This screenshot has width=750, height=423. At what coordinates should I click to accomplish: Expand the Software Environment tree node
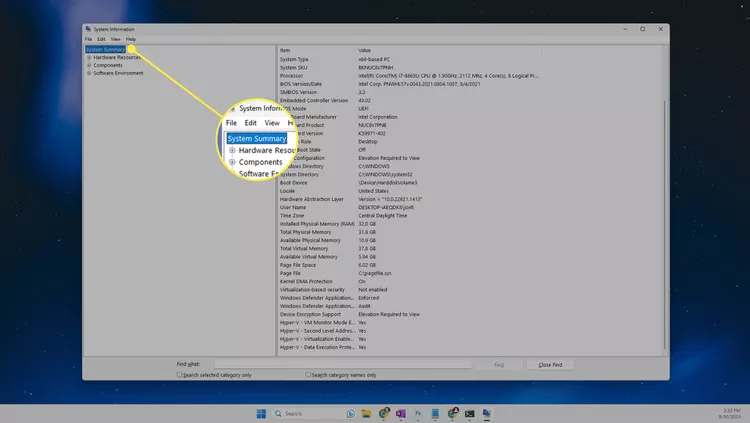point(89,73)
